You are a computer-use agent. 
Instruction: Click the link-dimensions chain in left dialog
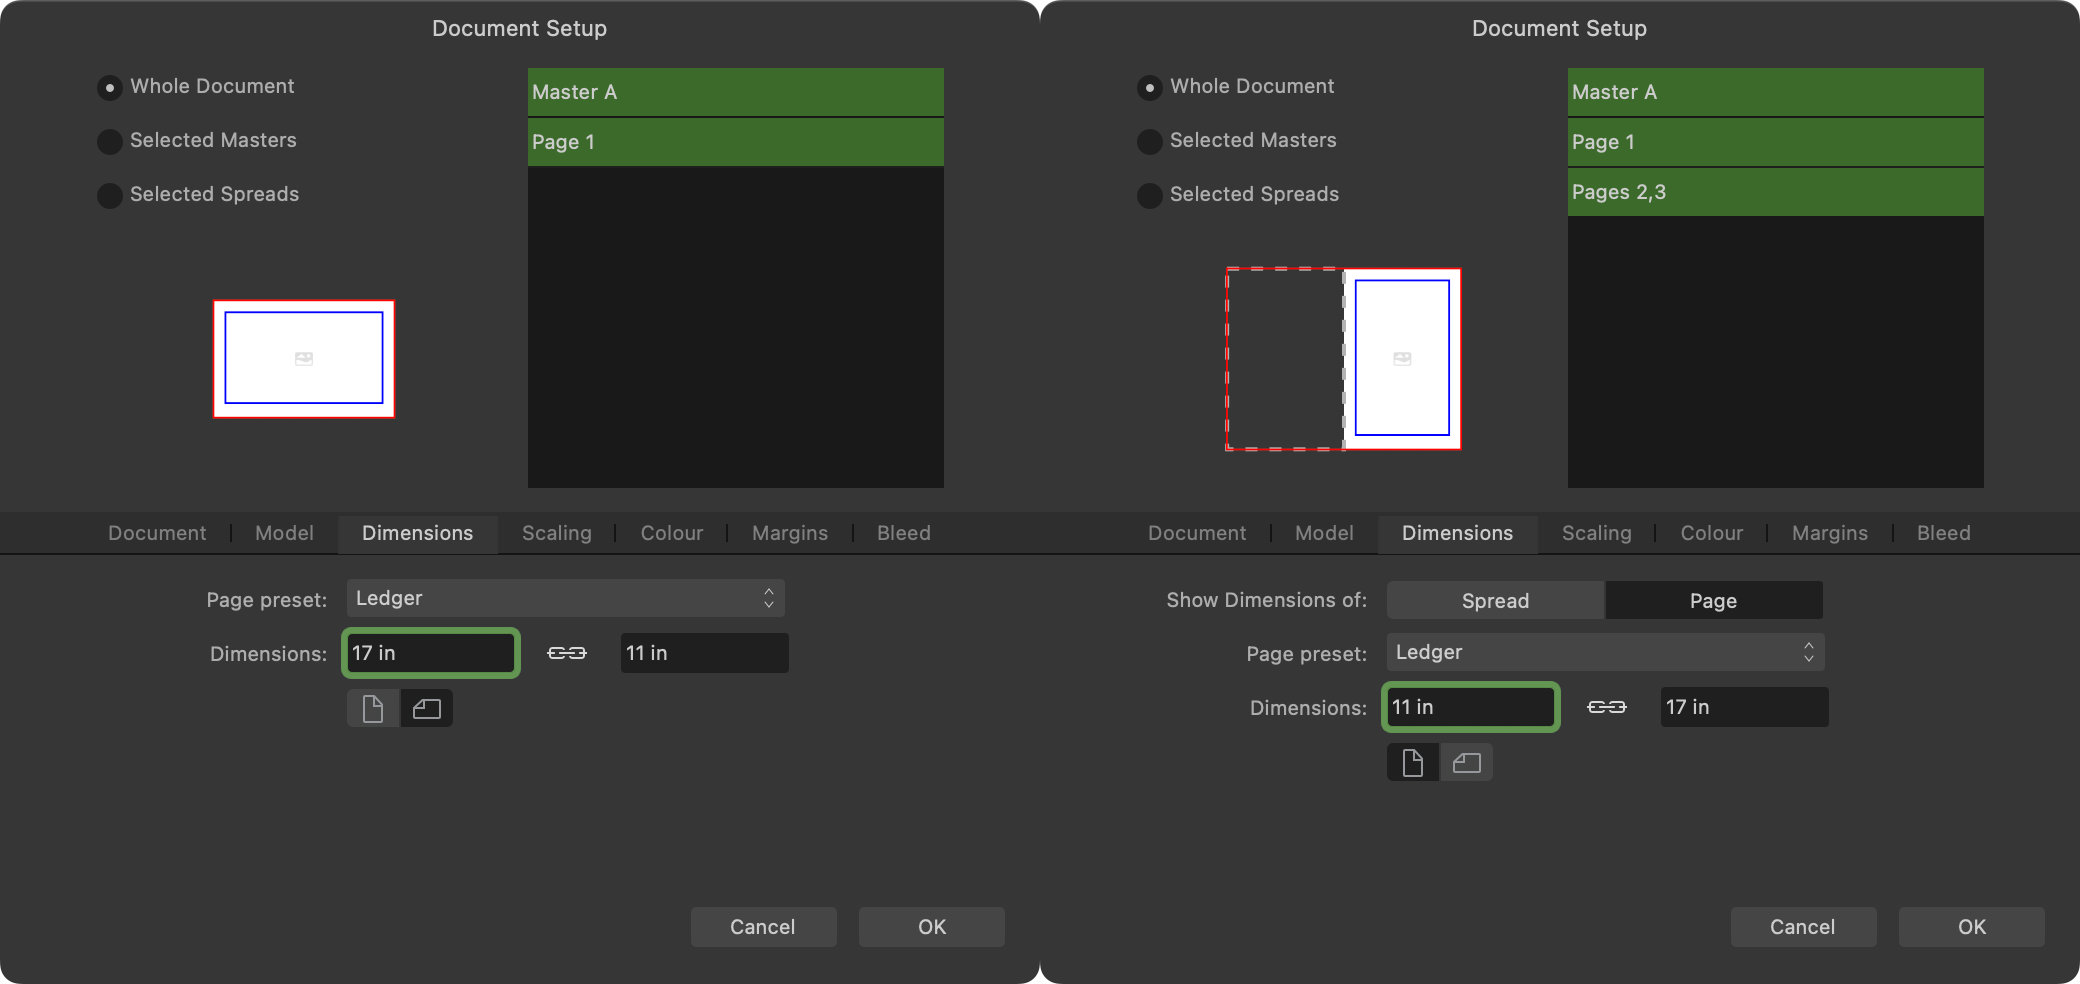(x=566, y=653)
